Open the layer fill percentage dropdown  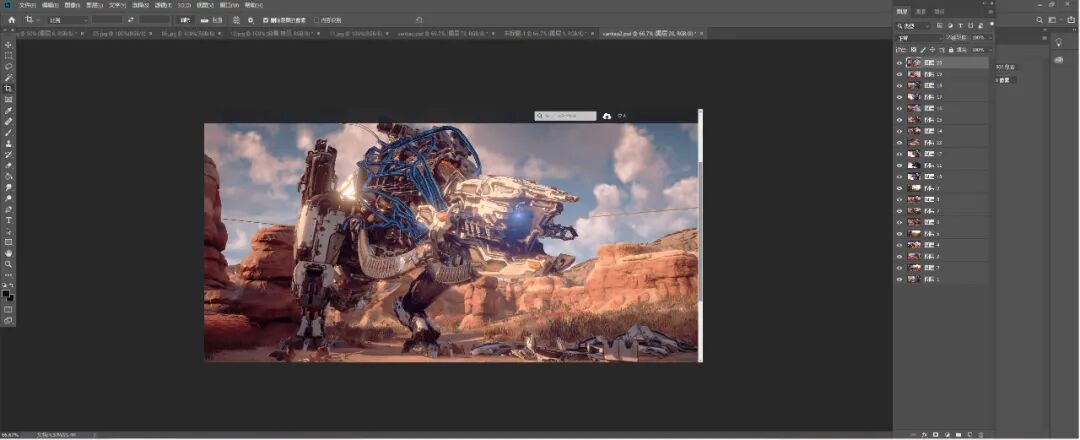(x=990, y=50)
